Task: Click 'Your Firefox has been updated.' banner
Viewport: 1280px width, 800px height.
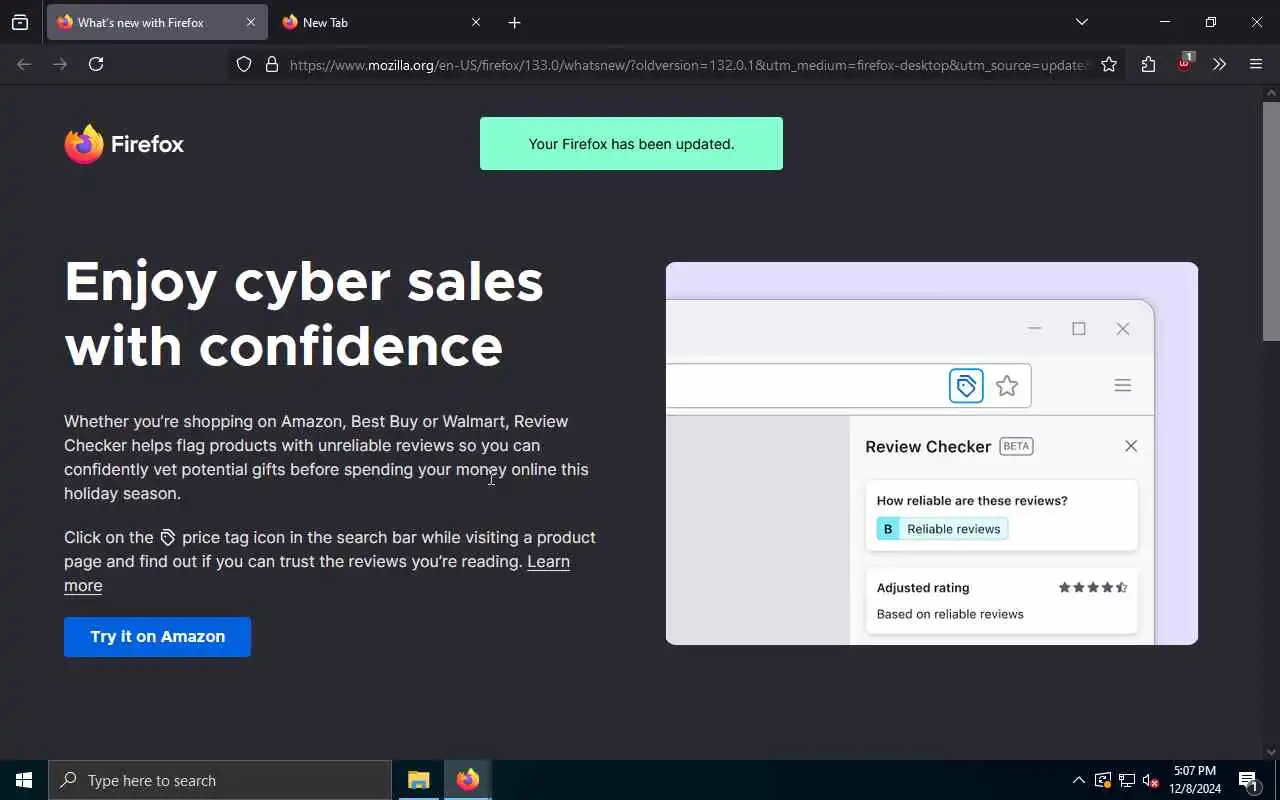Action: (x=631, y=144)
